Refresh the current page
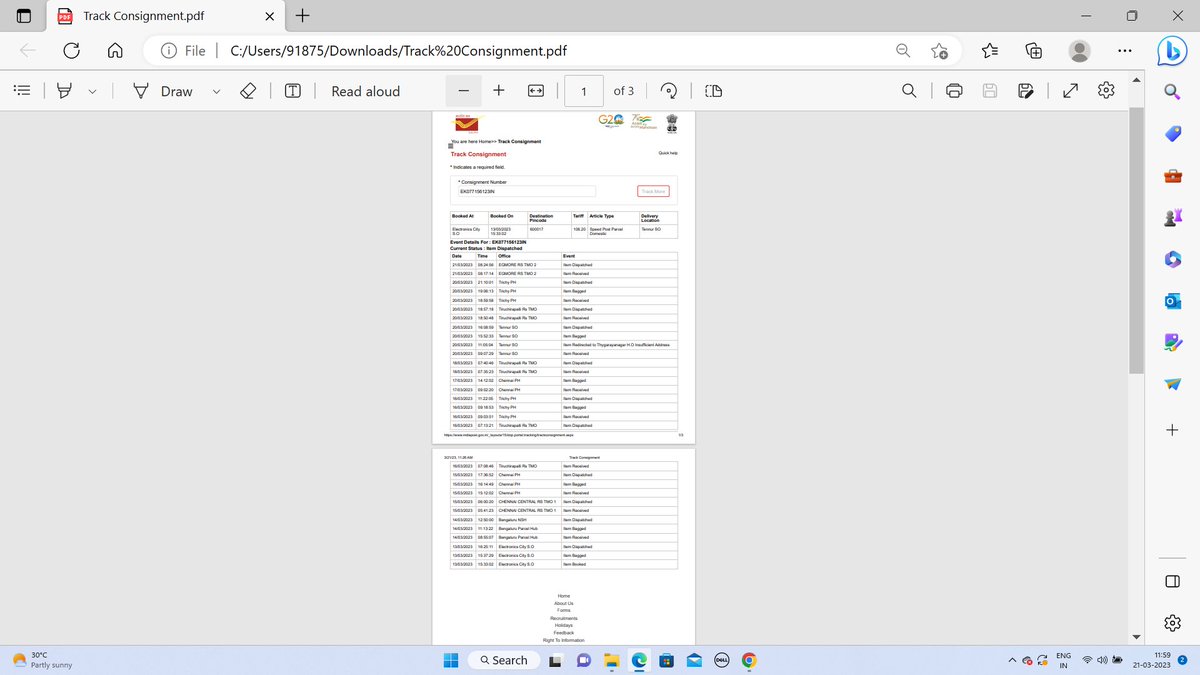The width and height of the screenshot is (1200, 675). tap(73, 50)
